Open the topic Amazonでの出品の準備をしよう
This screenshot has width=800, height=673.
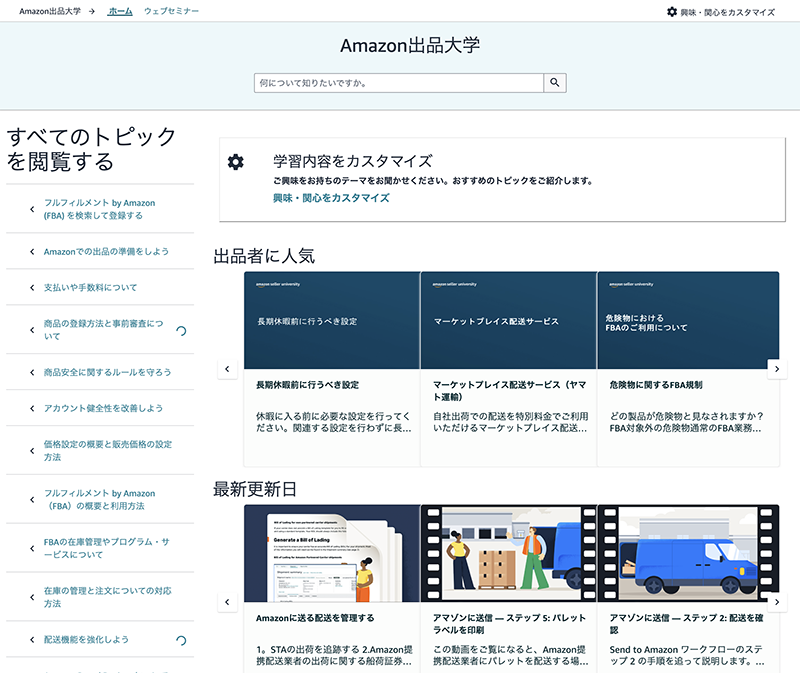[x=106, y=252]
